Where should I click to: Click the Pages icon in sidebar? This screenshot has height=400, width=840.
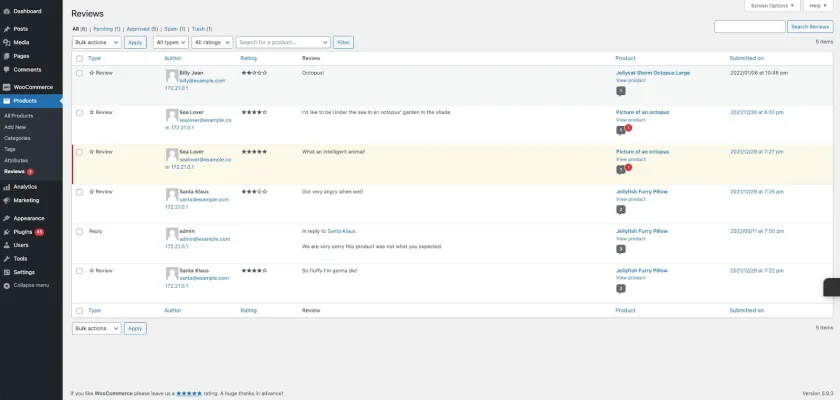coord(6,56)
